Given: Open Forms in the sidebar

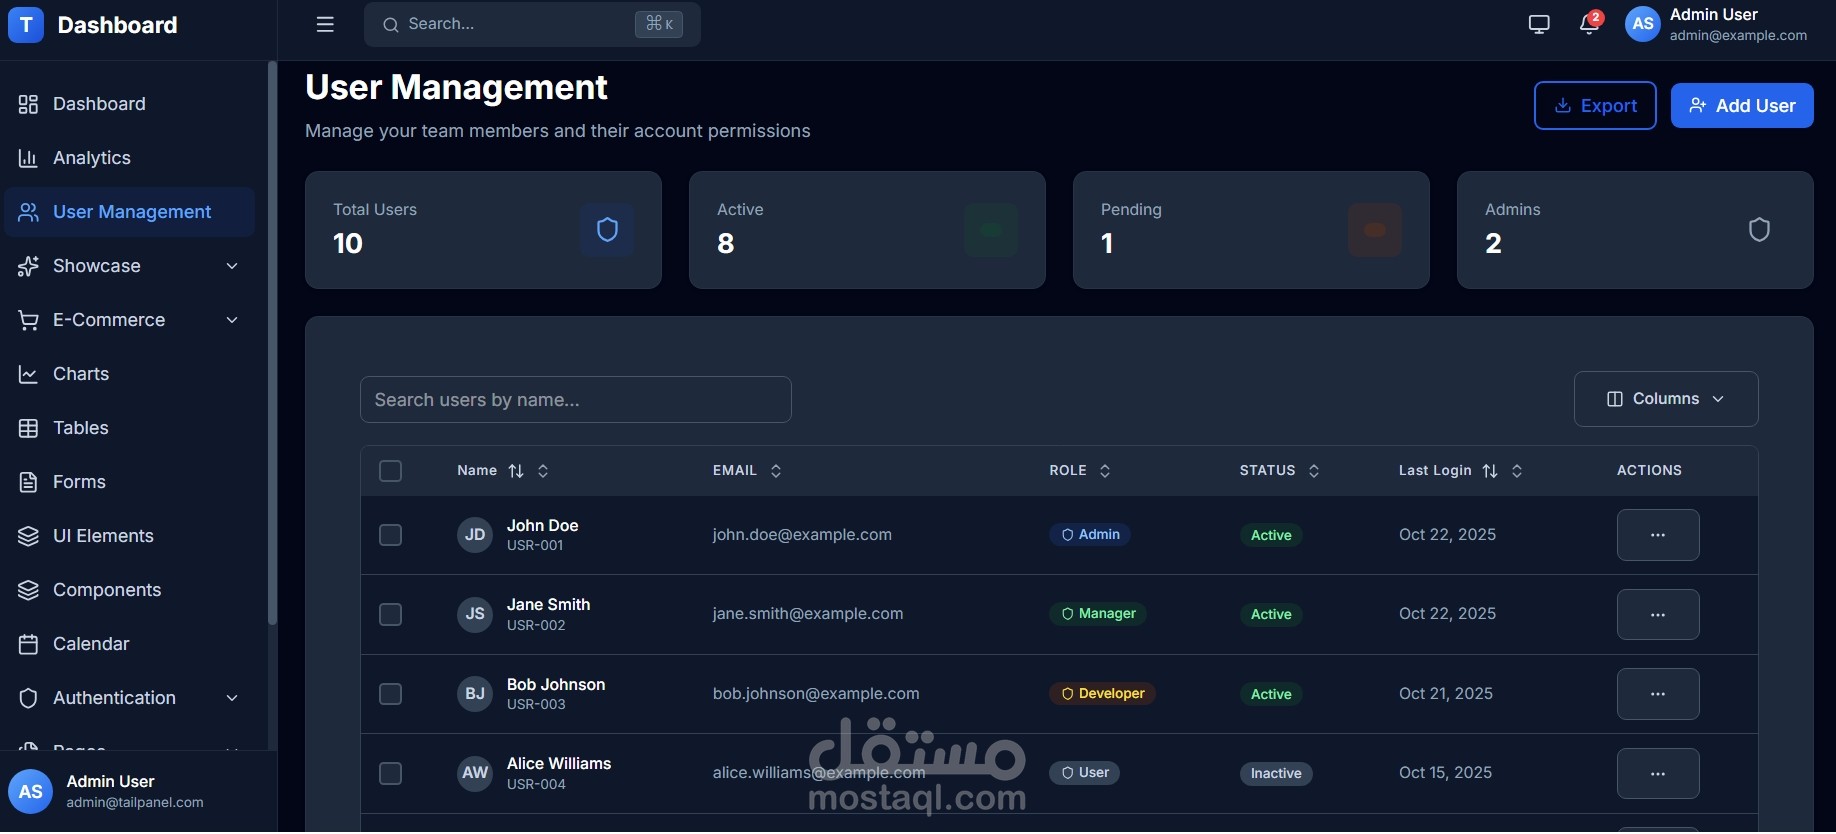Looking at the screenshot, I should [129, 482].
